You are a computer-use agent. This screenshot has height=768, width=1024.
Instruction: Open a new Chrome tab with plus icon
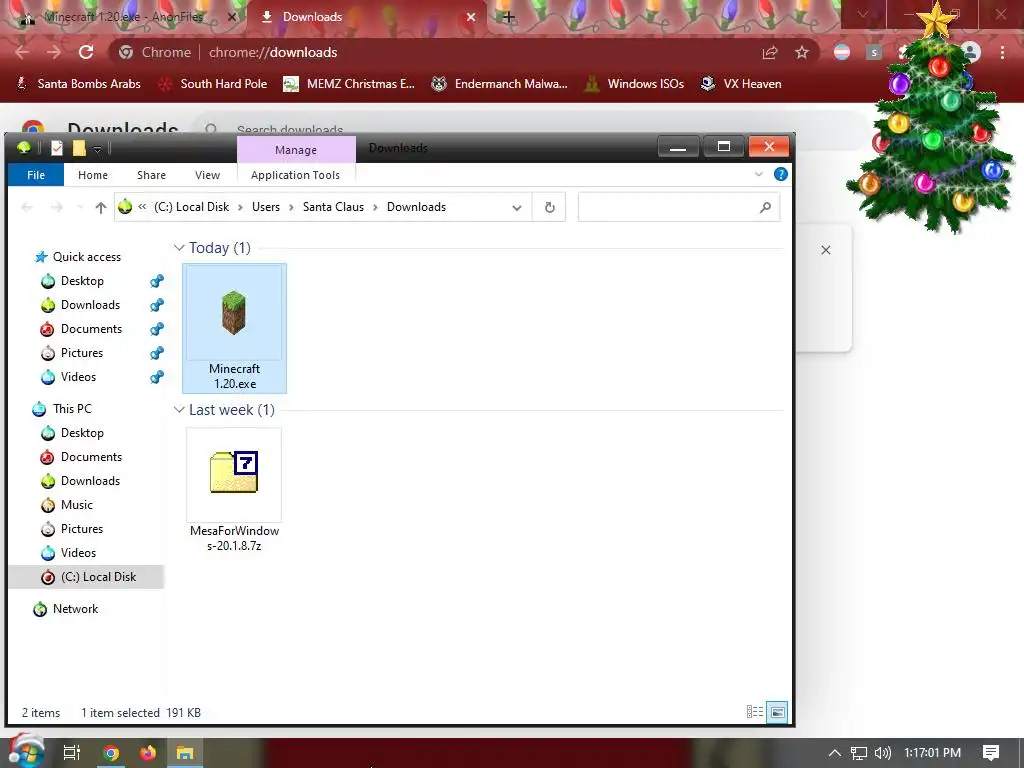(x=509, y=17)
